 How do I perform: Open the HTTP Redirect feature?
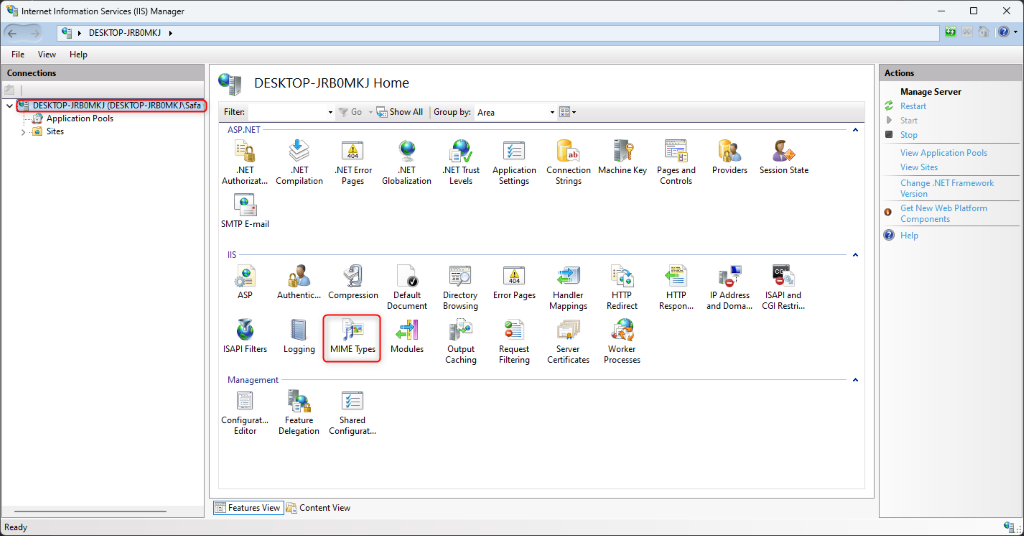(x=622, y=288)
